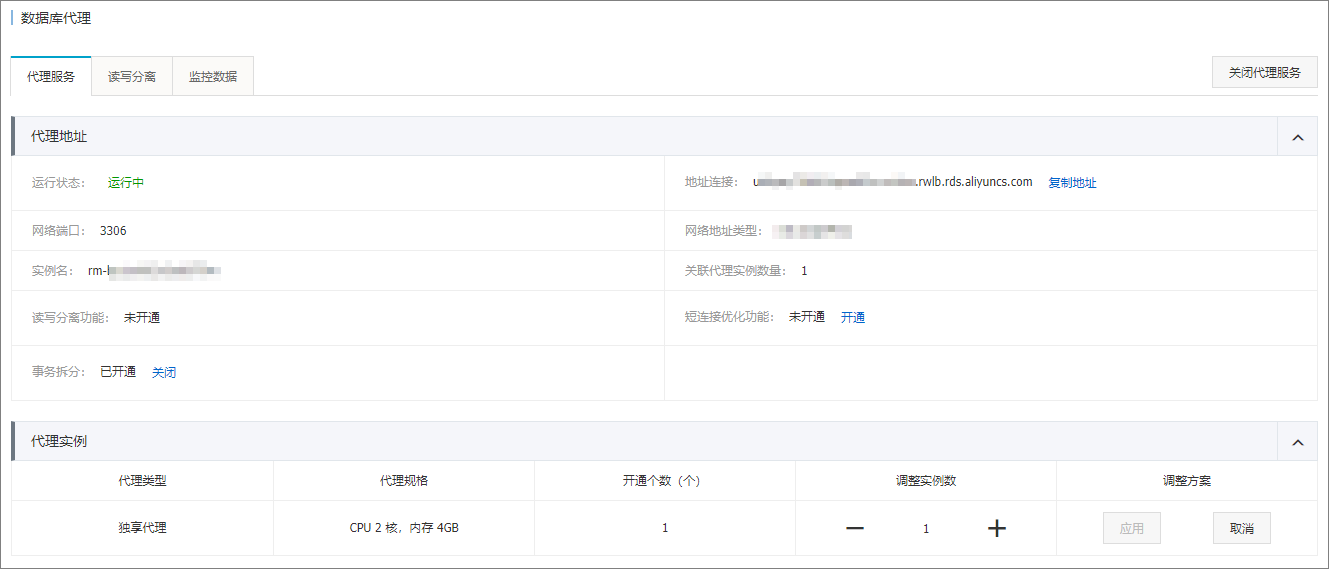This screenshot has height=569, width=1329.
Task: Click the 数据库代理 page title
Action: tap(56, 18)
